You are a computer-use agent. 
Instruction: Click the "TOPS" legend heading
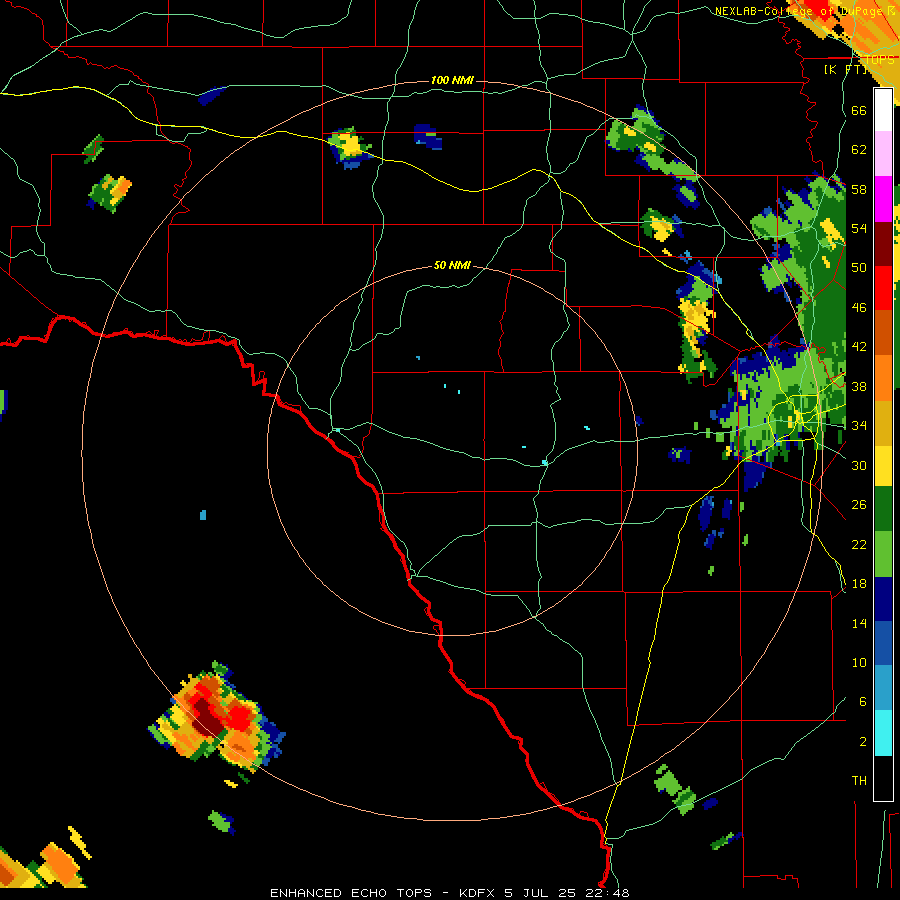tap(880, 60)
